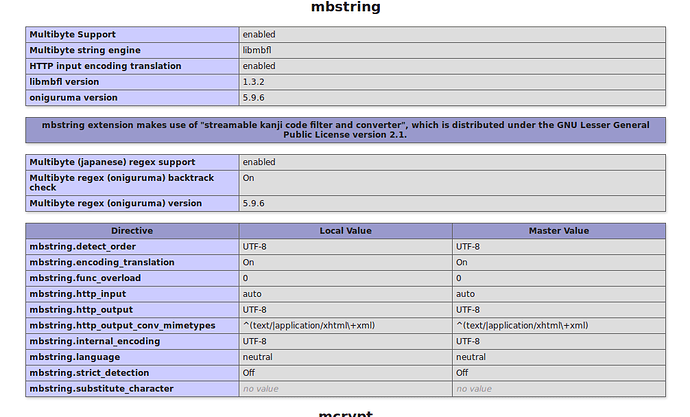Click master UTF-8 value for internal_encoding

[559, 341]
